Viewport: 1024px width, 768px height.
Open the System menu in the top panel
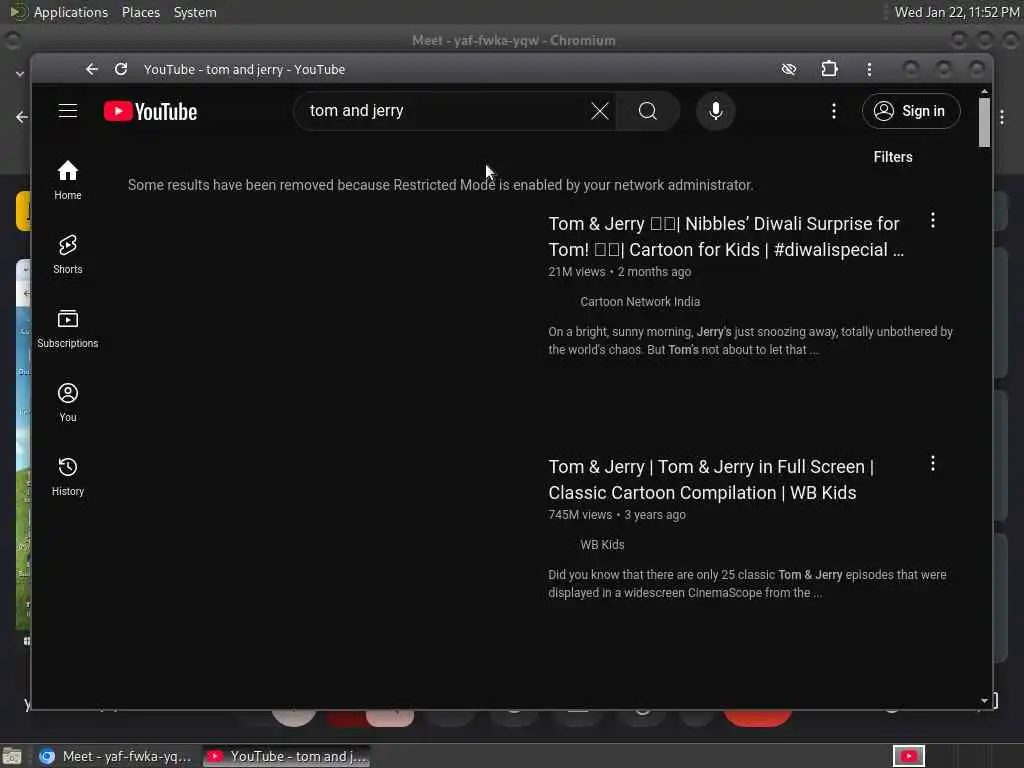[x=195, y=12]
